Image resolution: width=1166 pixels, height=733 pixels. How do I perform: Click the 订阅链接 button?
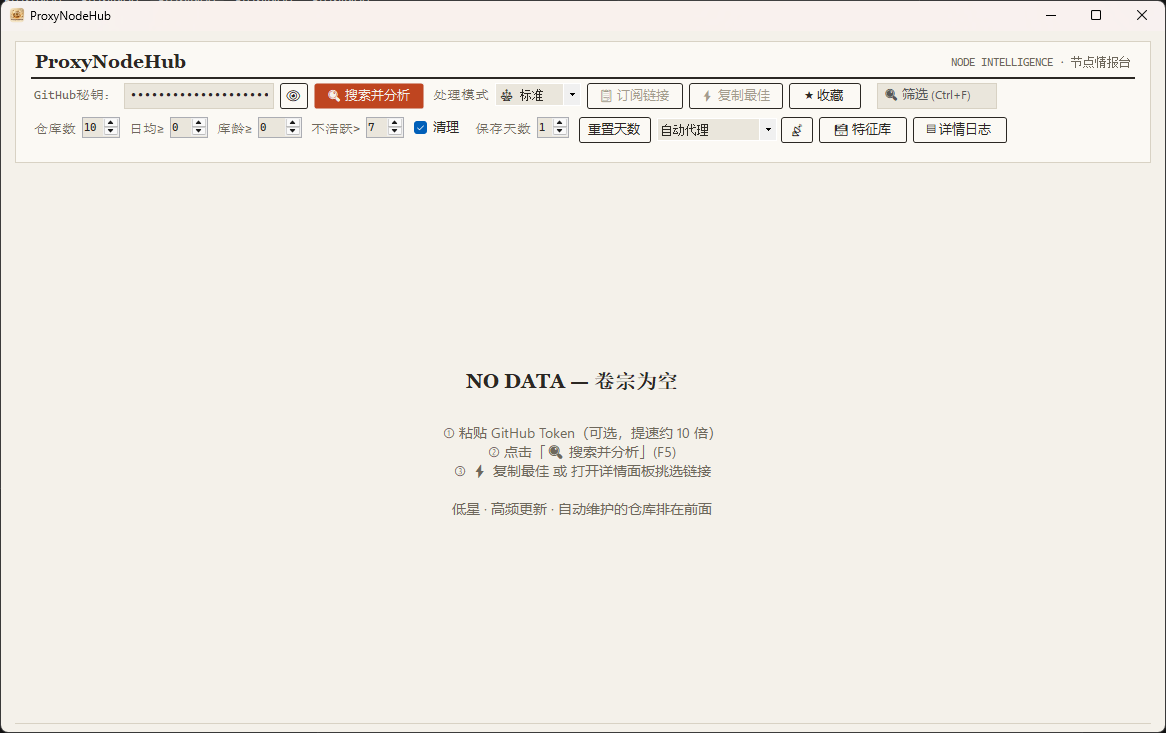coord(634,96)
